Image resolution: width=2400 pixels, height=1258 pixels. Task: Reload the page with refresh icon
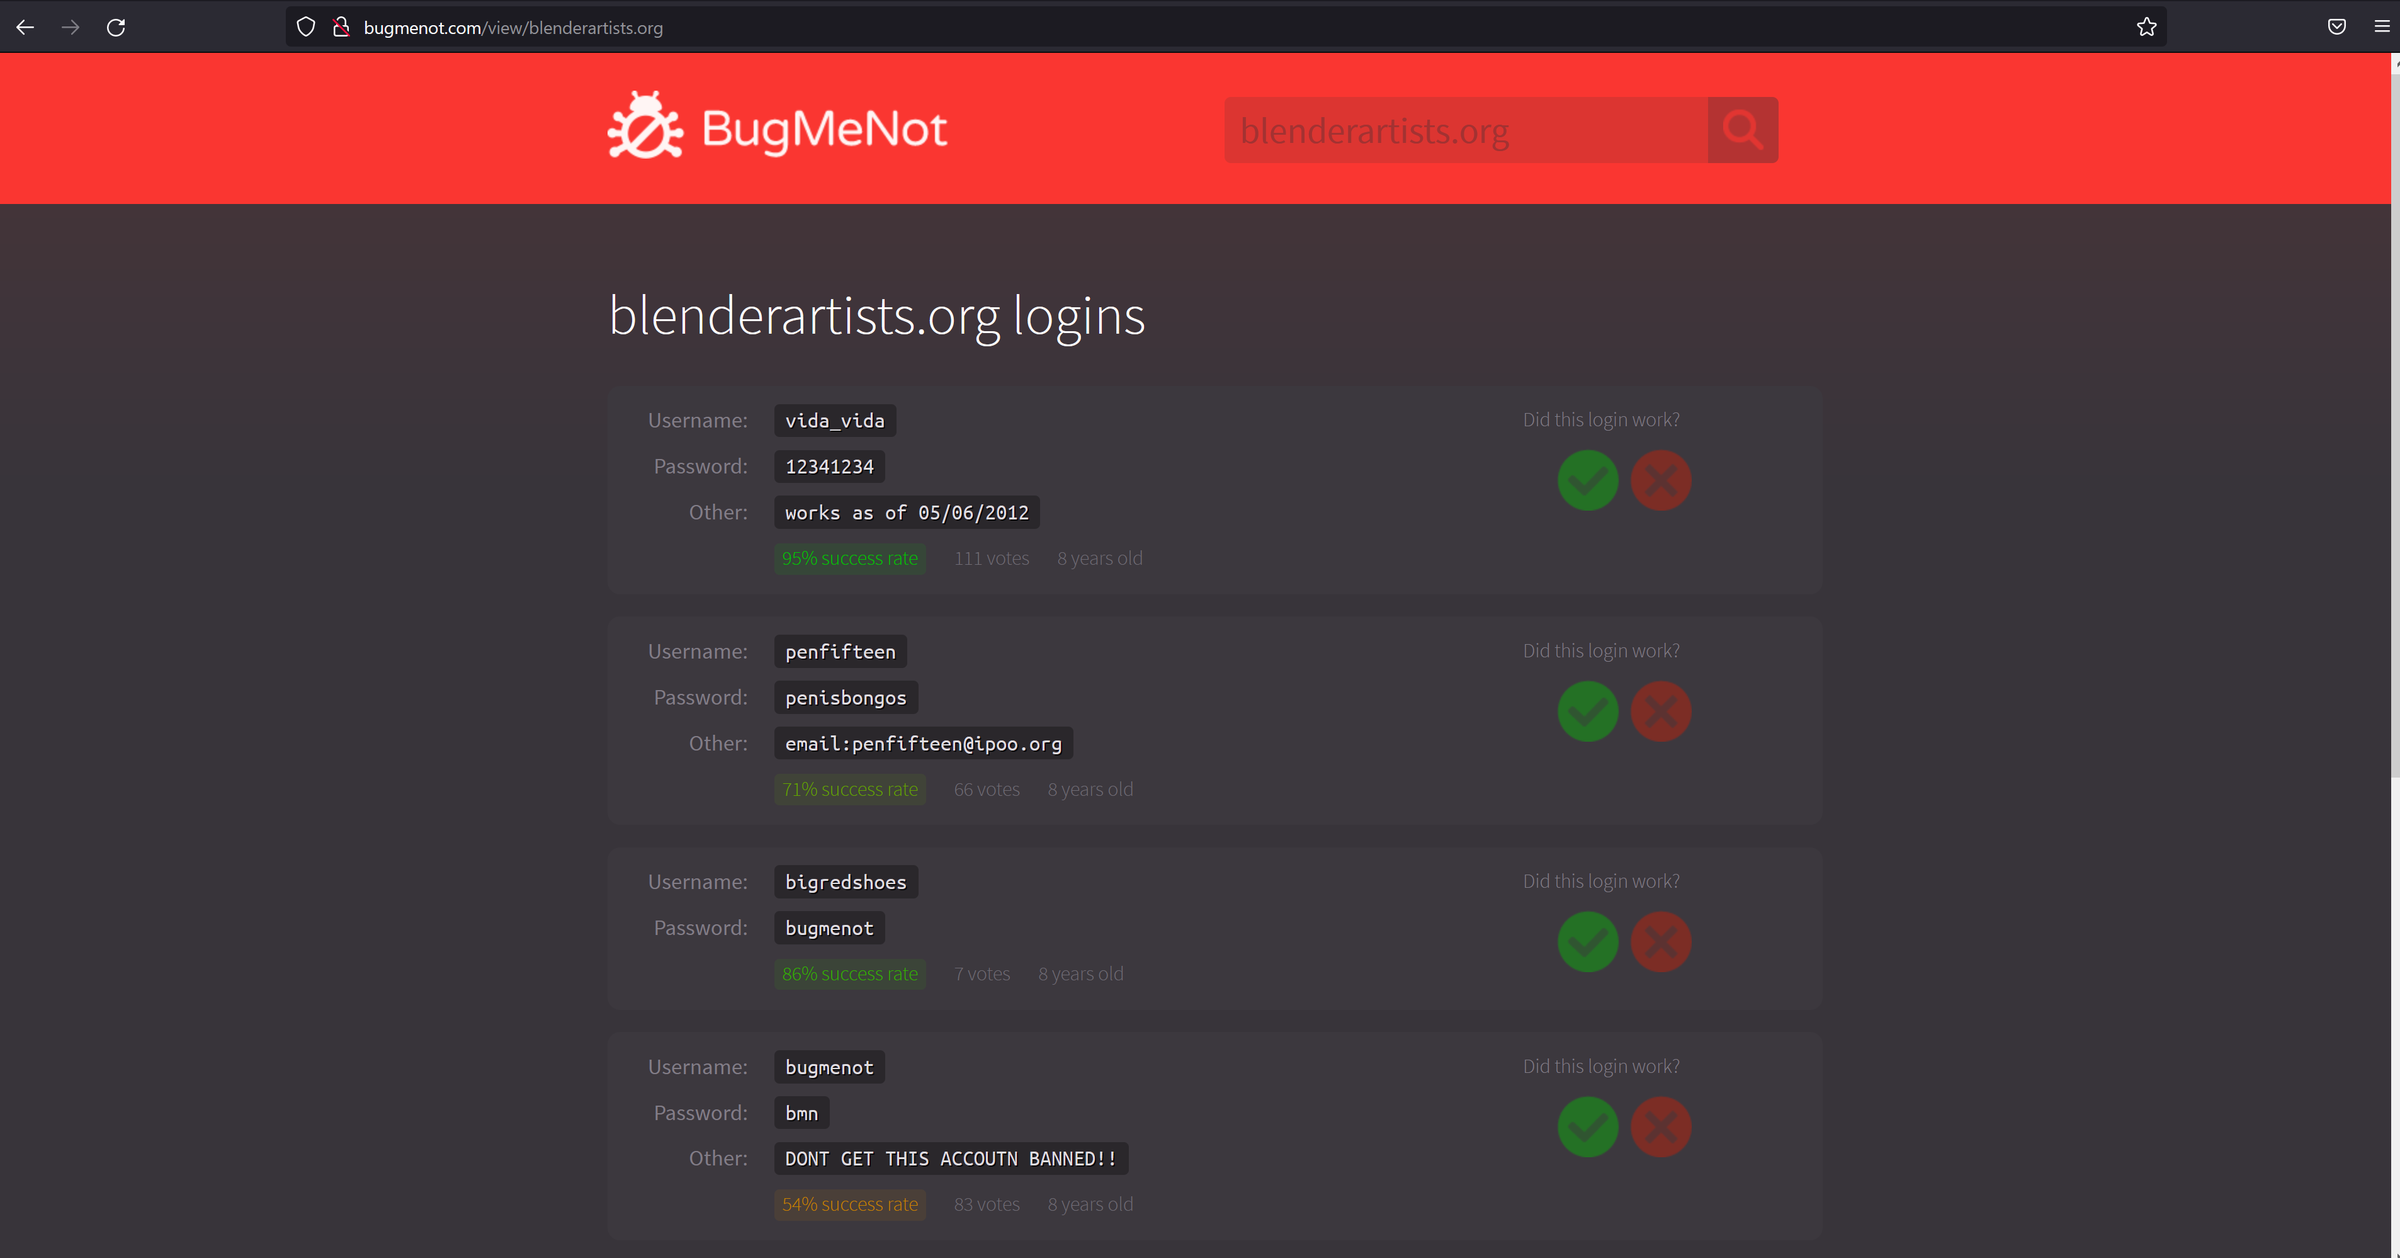[x=116, y=27]
